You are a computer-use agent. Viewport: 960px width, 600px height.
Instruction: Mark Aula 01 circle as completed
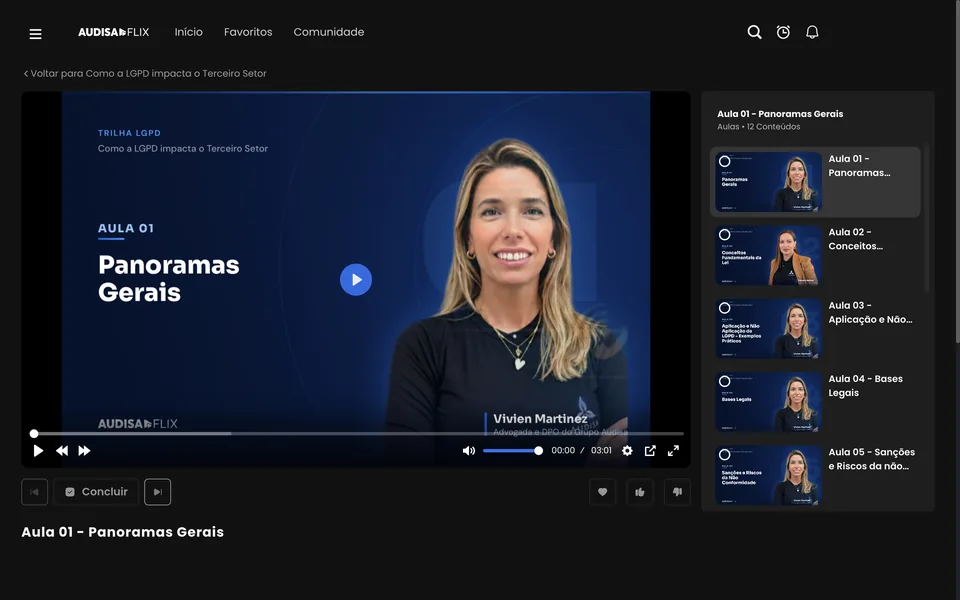(x=724, y=161)
